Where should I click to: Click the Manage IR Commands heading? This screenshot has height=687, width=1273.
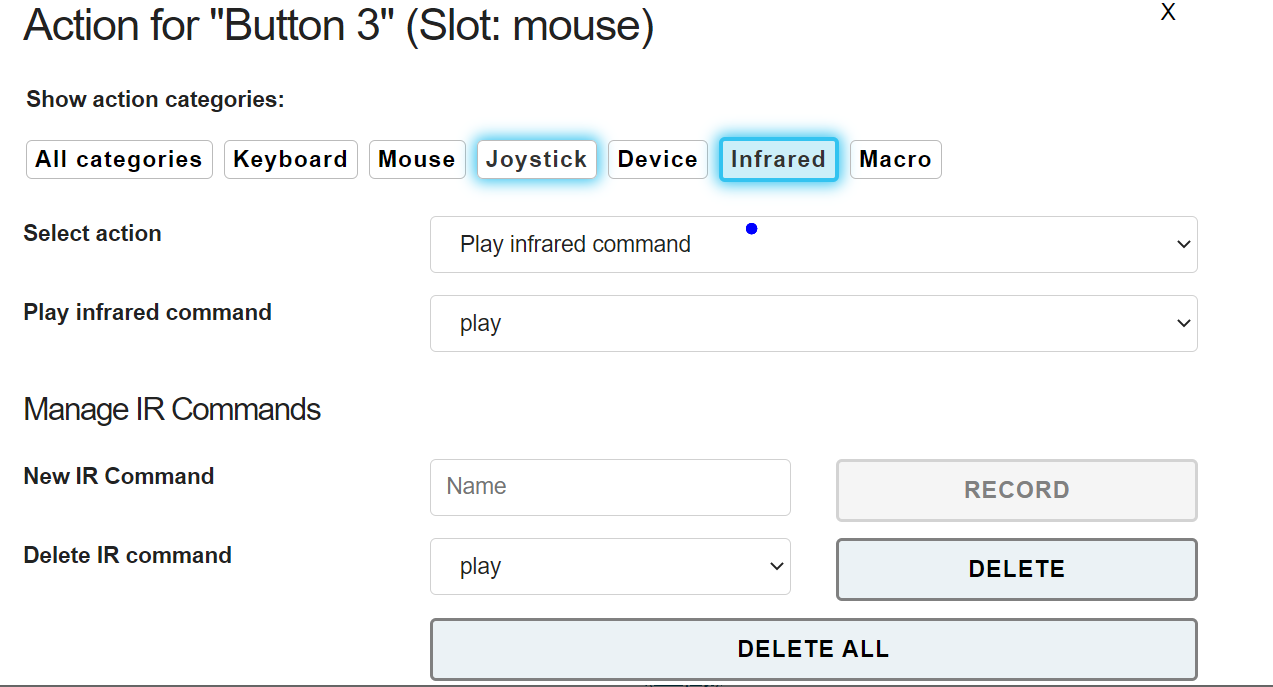(x=172, y=409)
